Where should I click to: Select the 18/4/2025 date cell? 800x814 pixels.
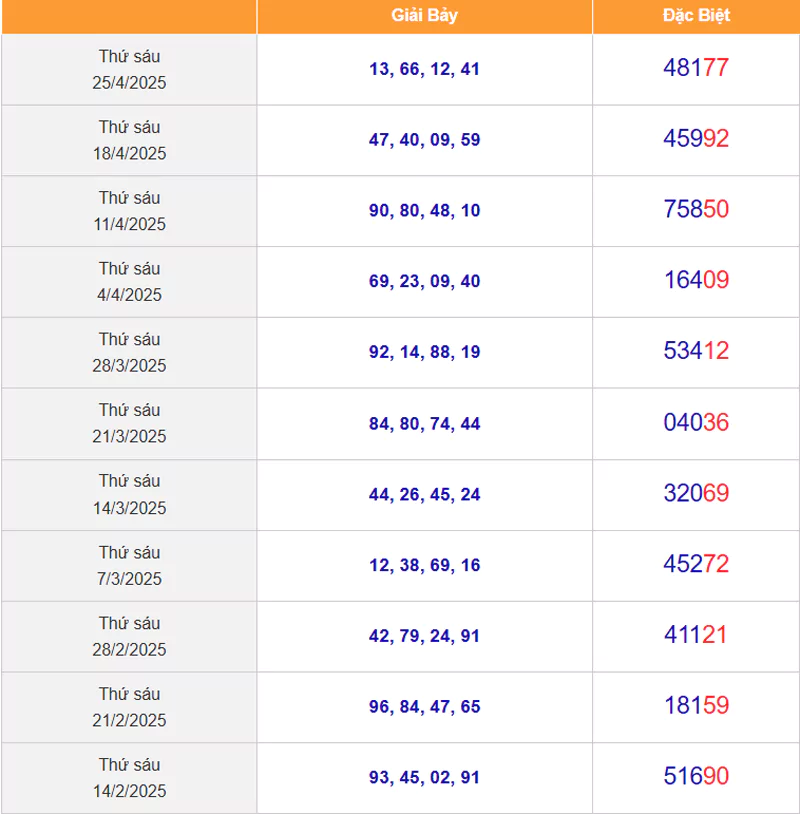(x=129, y=140)
